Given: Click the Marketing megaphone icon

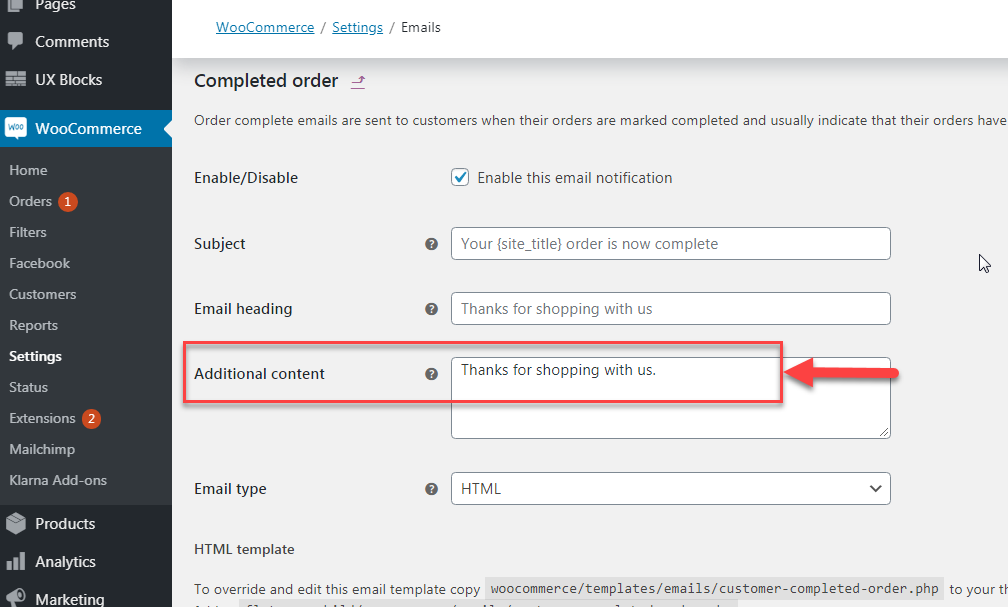Looking at the screenshot, I should point(15,598).
